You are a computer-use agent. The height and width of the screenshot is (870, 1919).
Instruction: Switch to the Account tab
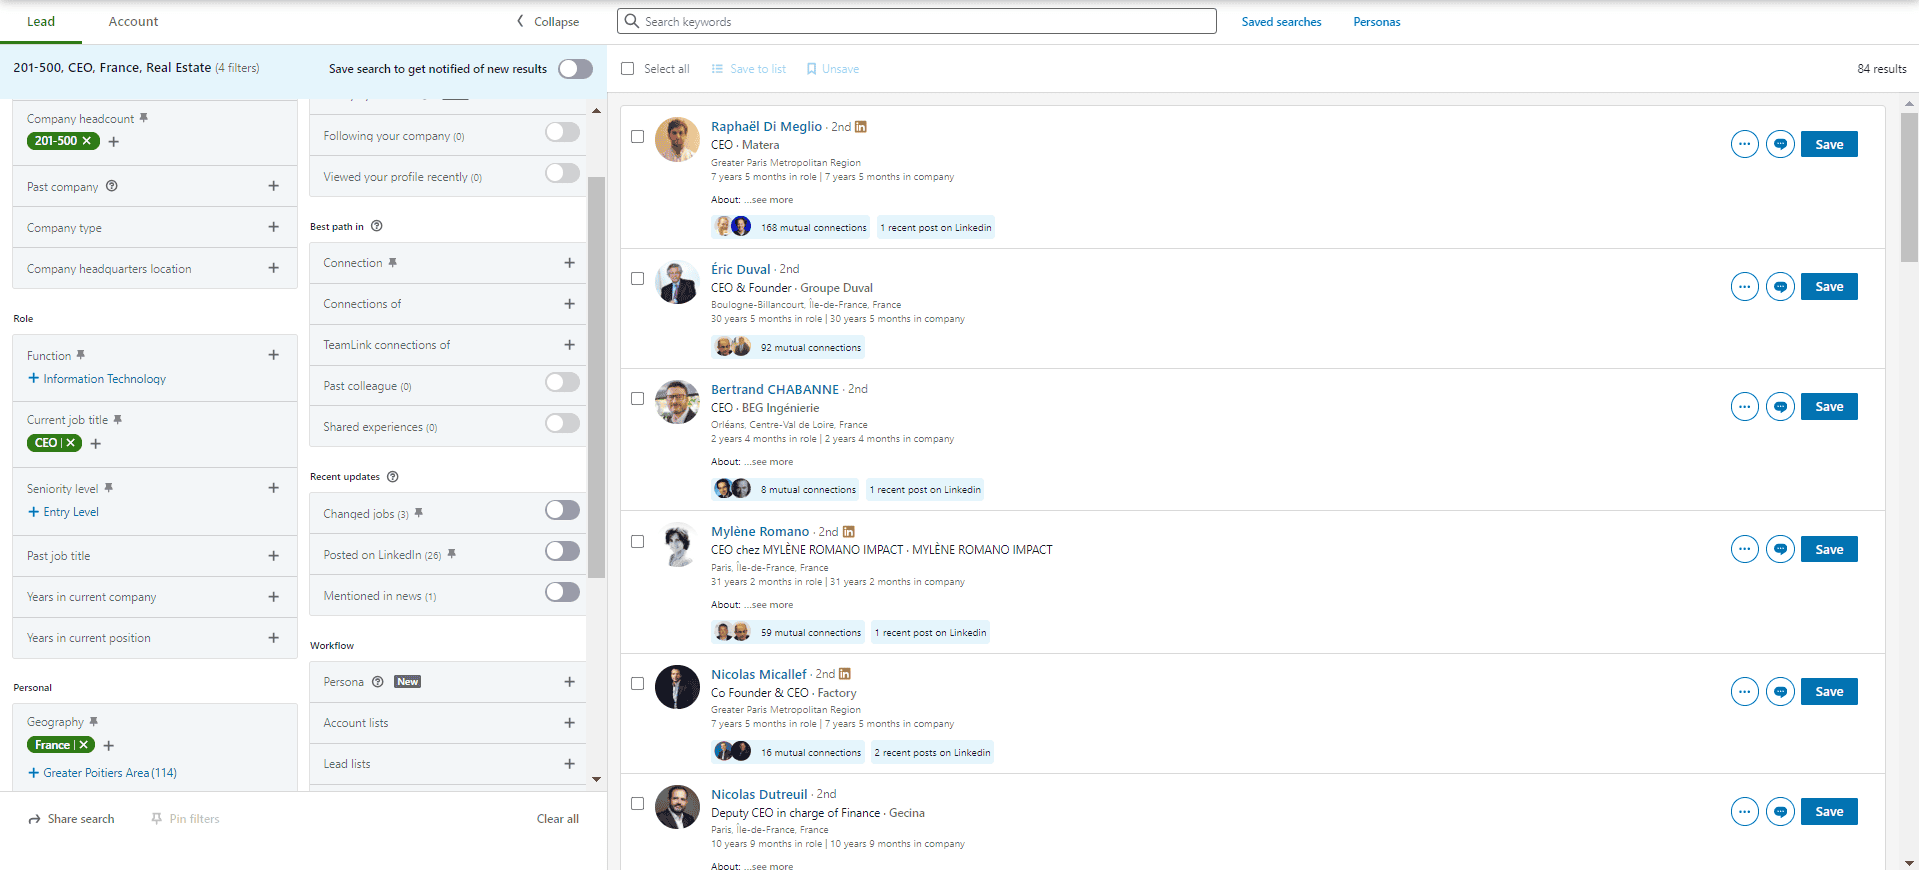[x=133, y=21]
